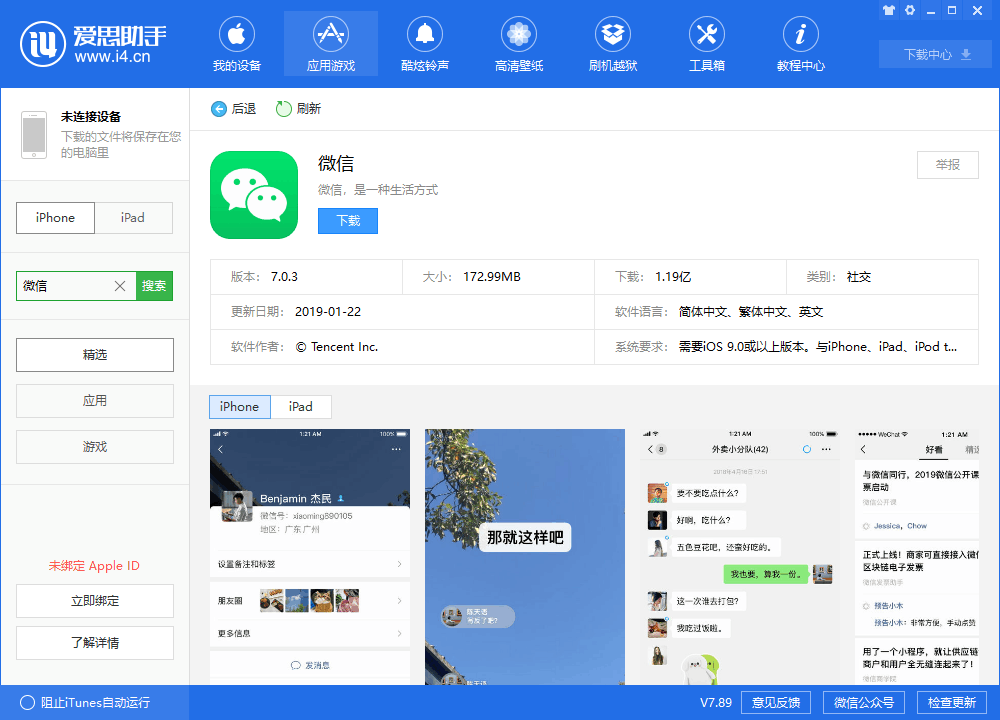Viewport: 1000px width, 720px height.
Task: Click size value 172.99MB
Action: pyautogui.click(x=492, y=277)
